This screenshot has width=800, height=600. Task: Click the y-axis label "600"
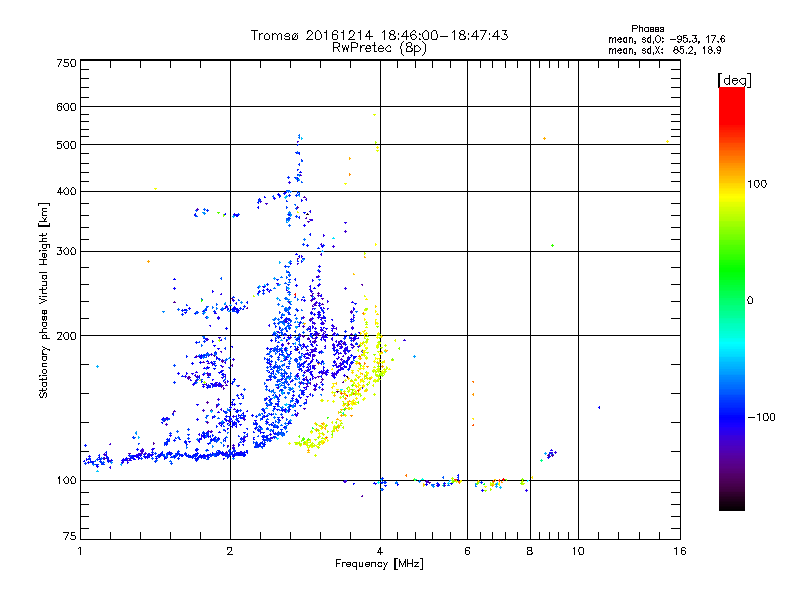click(x=66, y=107)
